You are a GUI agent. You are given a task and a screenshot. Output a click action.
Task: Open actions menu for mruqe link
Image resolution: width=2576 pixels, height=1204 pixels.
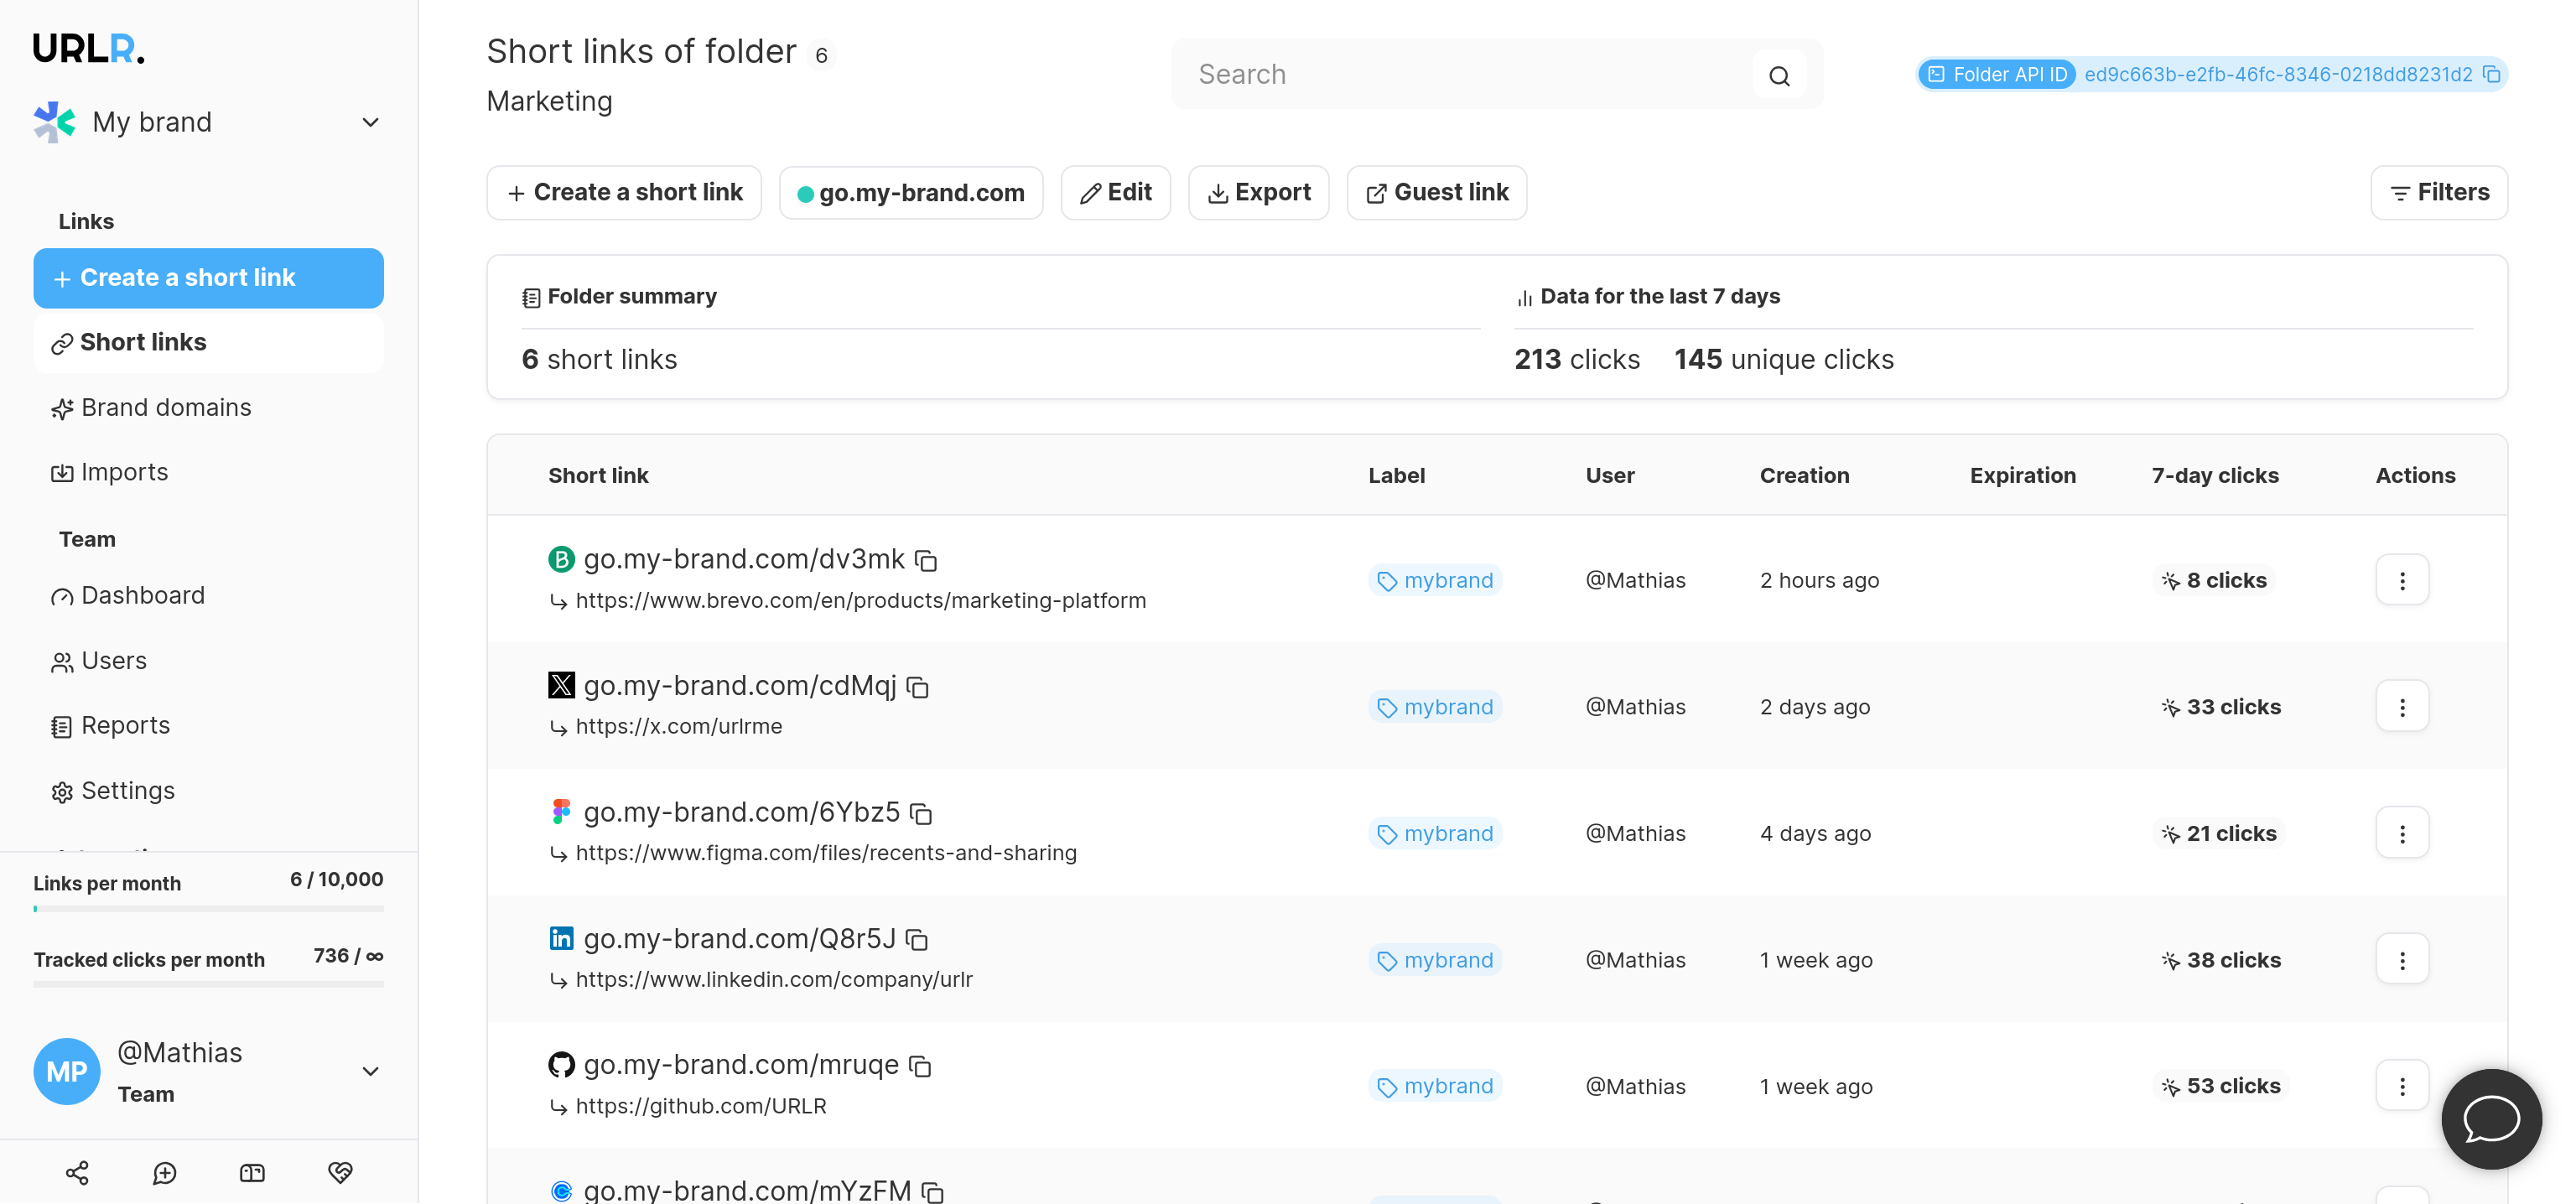2402,1086
